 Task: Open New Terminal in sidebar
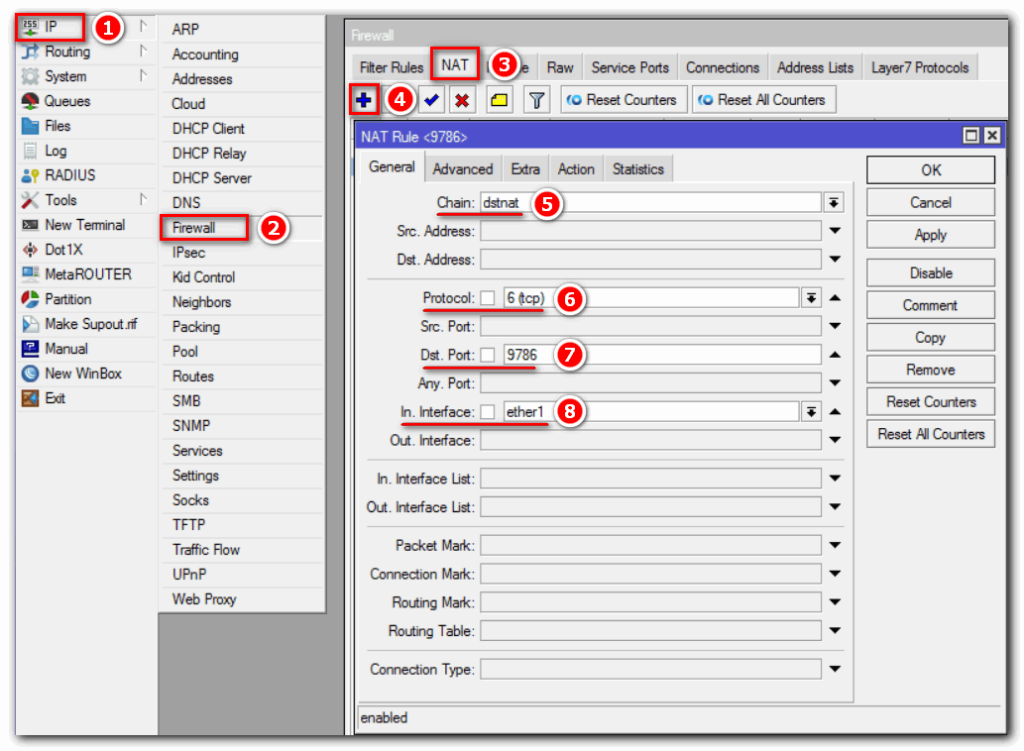84,225
